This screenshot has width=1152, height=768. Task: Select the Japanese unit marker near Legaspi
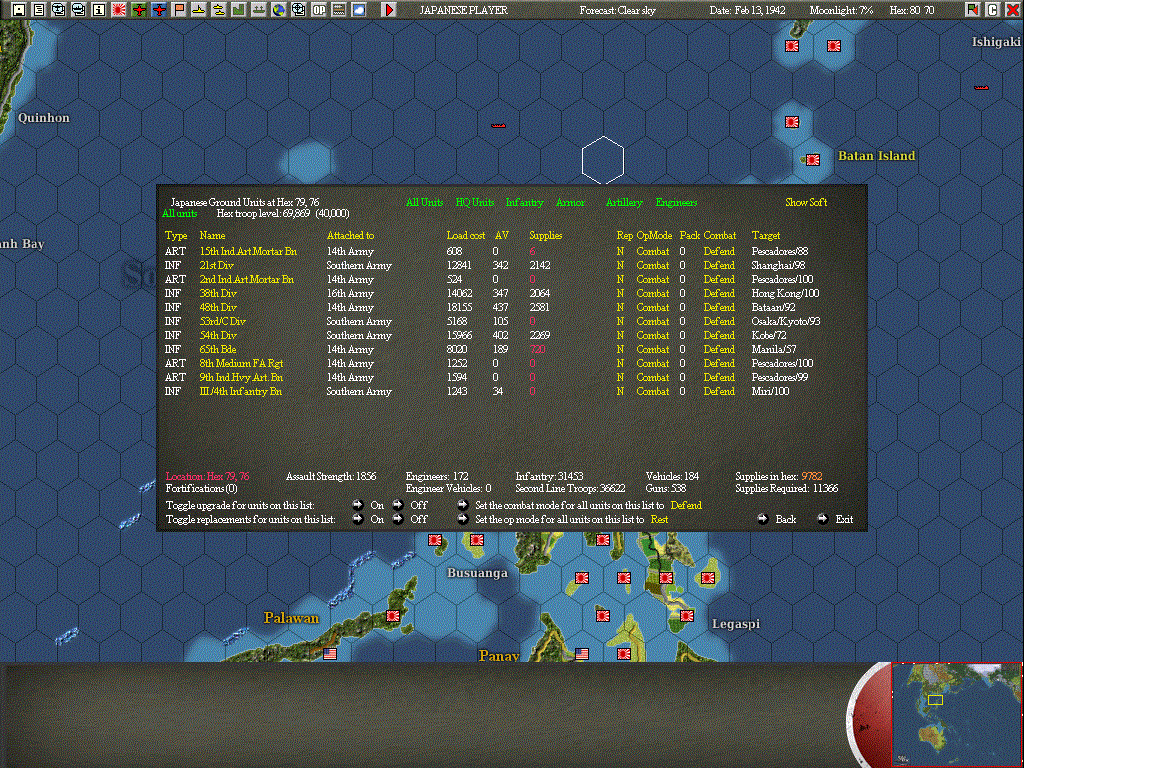tap(686, 616)
